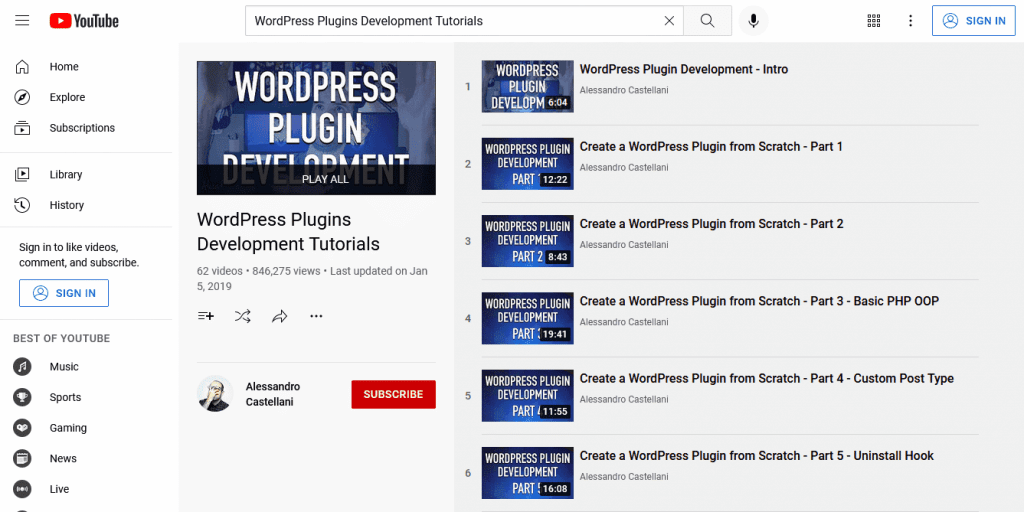Open Create a WordPress Plugin Part 2 title
The height and width of the screenshot is (512, 1024).
(712, 223)
